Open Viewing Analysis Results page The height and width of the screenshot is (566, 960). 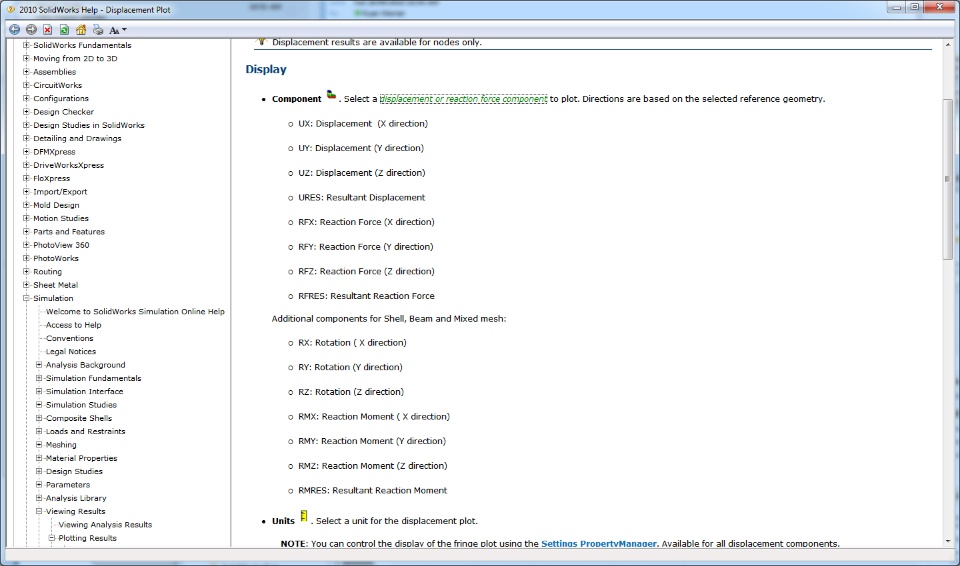[105, 525]
